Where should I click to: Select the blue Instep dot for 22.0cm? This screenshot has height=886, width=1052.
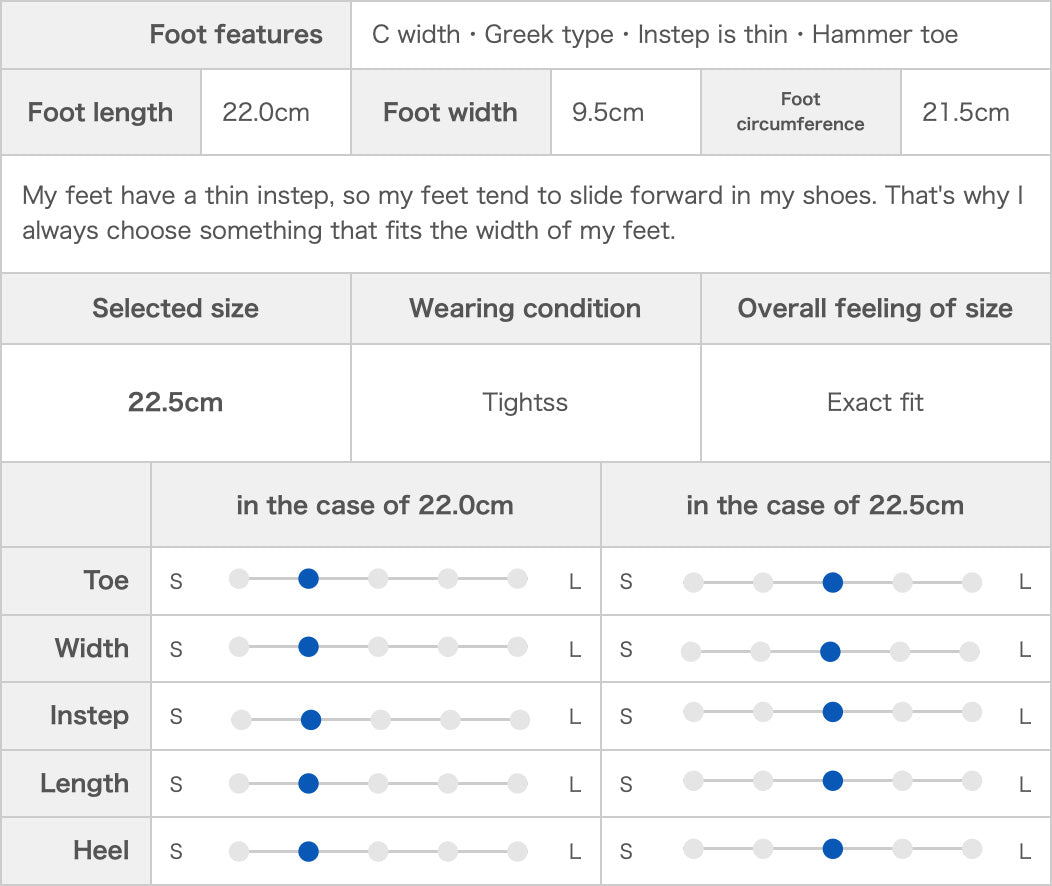(311, 720)
